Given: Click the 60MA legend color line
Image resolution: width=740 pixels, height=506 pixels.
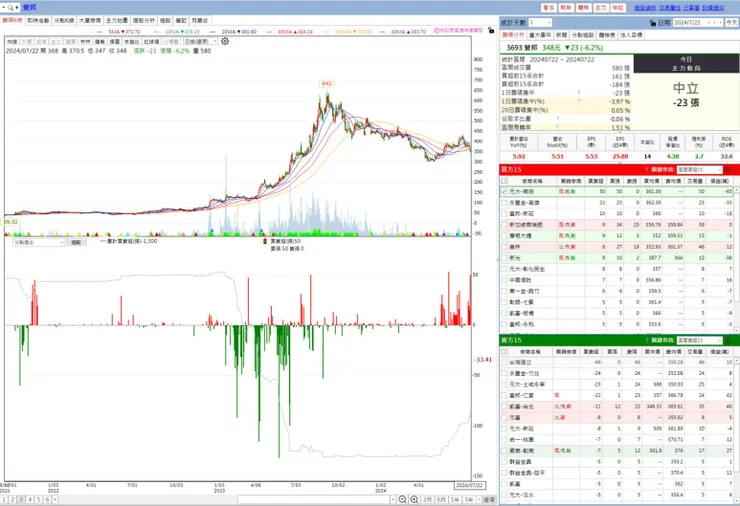Looking at the screenshot, I should click(x=269, y=32).
